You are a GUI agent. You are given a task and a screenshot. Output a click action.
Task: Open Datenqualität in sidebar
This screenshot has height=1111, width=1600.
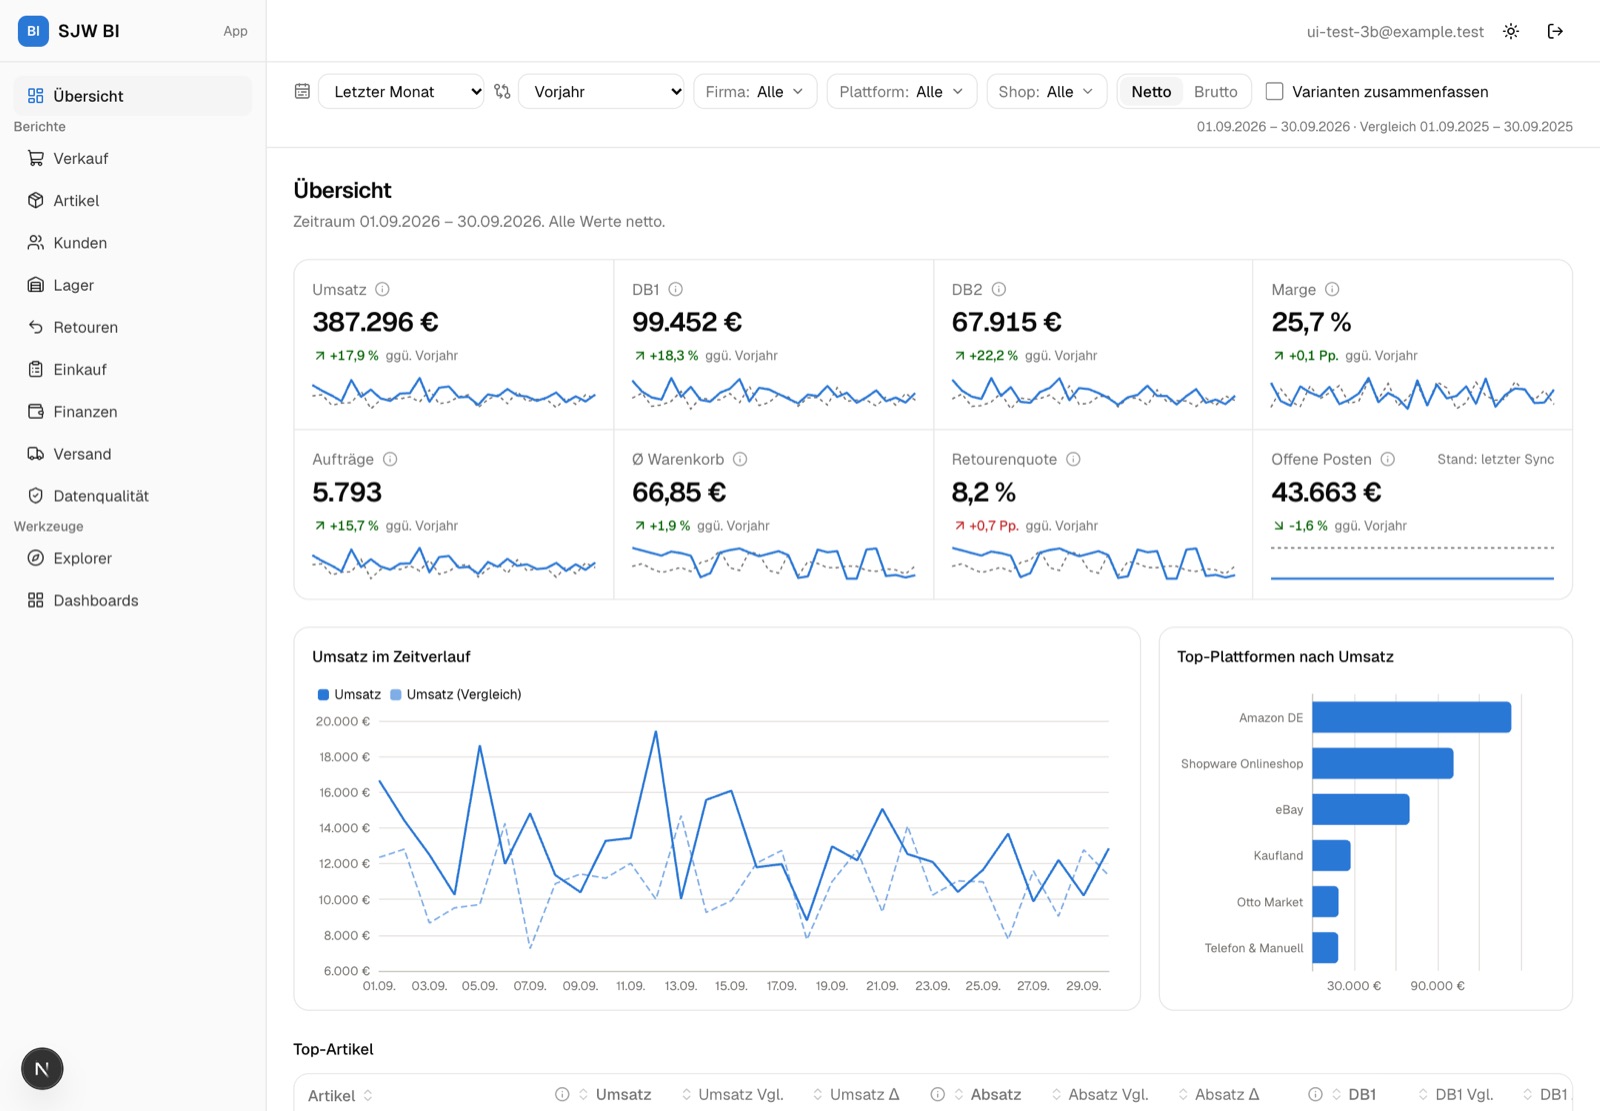133,496
